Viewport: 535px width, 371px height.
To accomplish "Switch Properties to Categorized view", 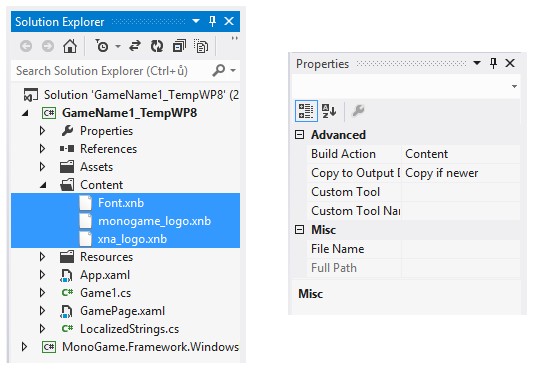I will click(x=306, y=111).
